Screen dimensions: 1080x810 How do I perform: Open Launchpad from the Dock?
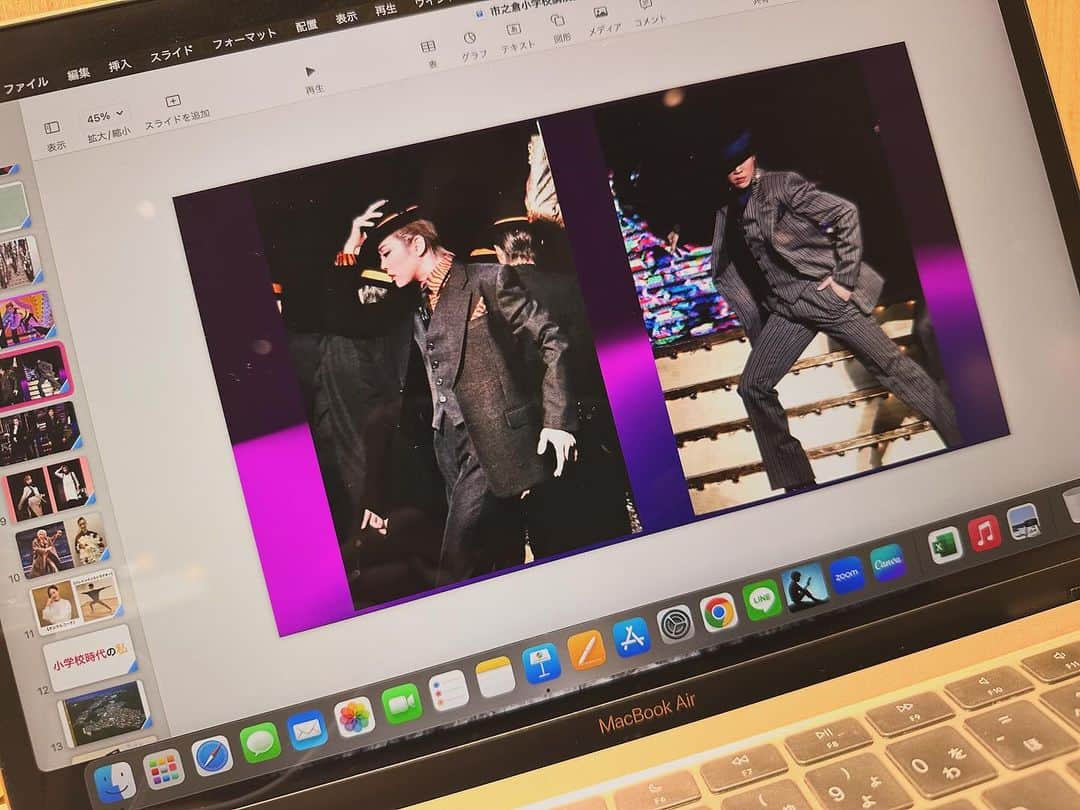pos(164,769)
